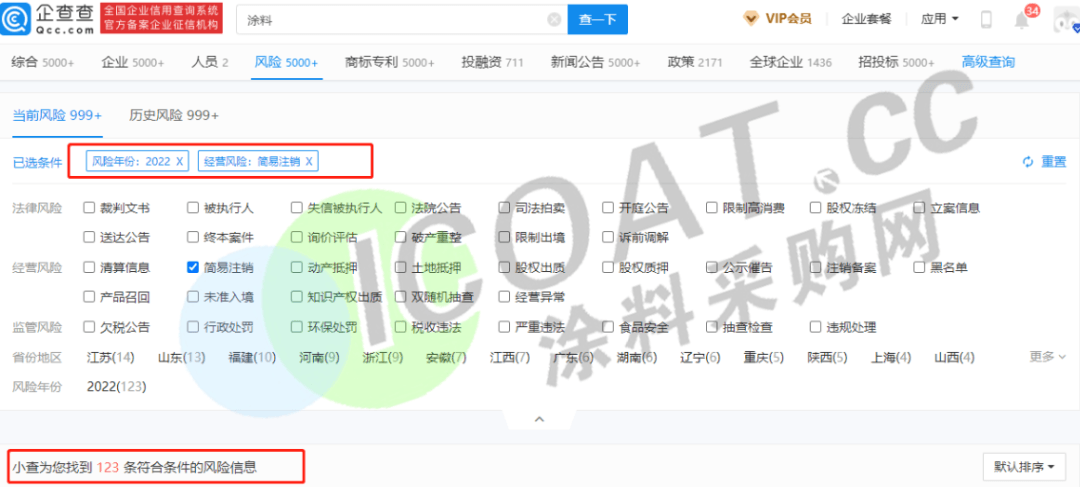Click the 重置 refresh icon
Viewport: 1080px width, 487px height.
coord(1028,162)
